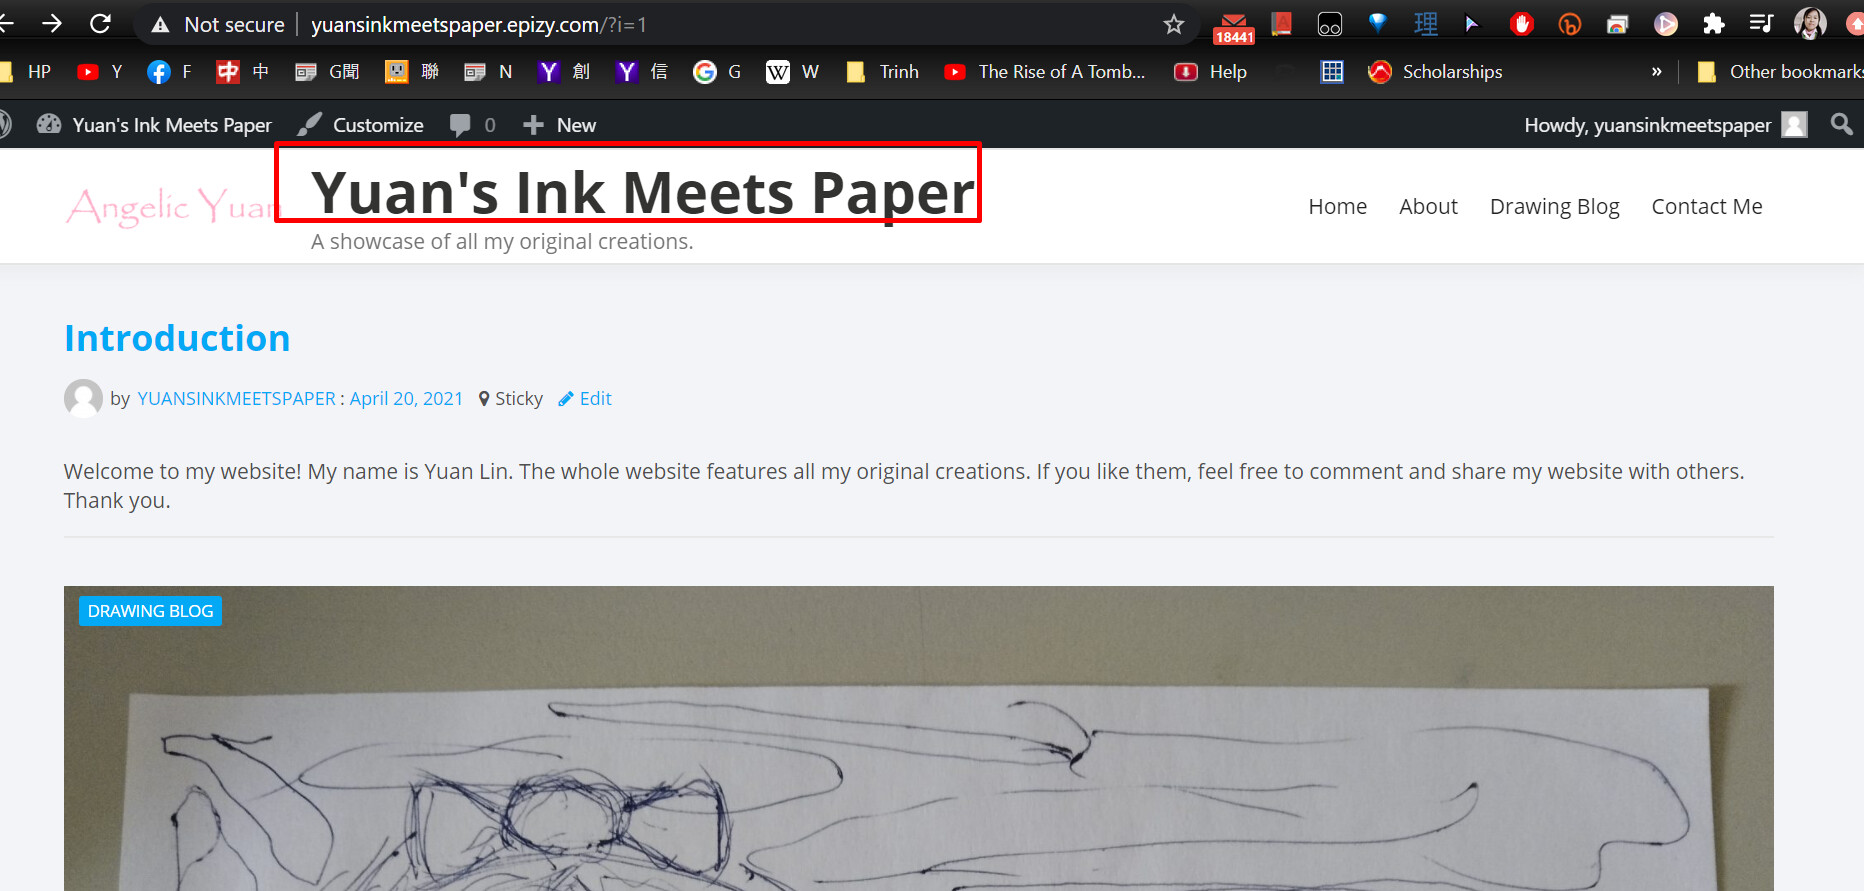This screenshot has height=891, width=1864.
Task: Click the browser reload icon
Action: click(x=100, y=24)
